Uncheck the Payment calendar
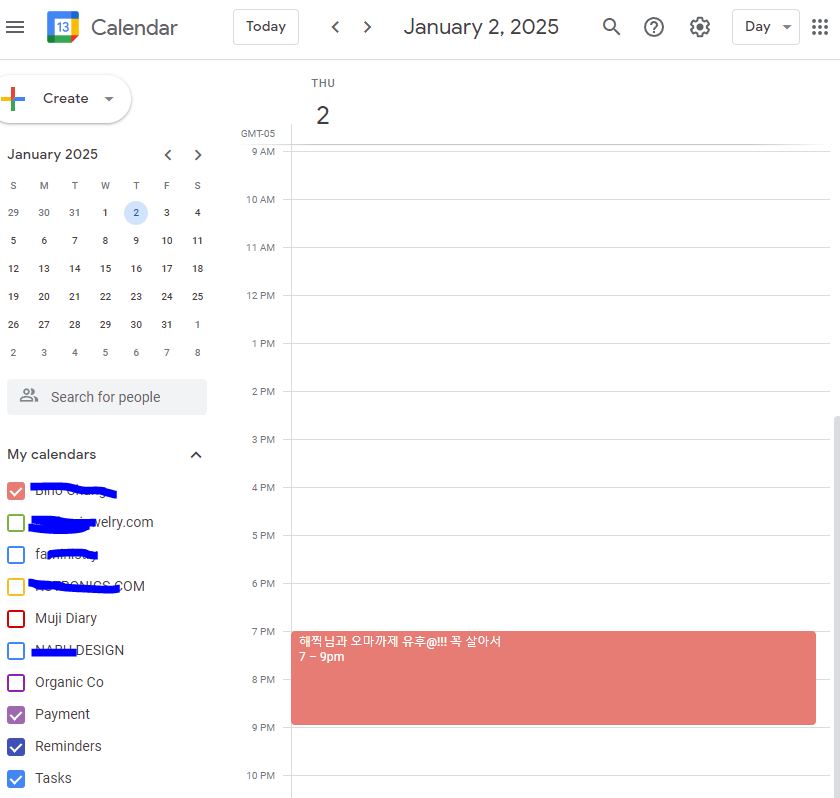840x798 pixels. coord(16,714)
